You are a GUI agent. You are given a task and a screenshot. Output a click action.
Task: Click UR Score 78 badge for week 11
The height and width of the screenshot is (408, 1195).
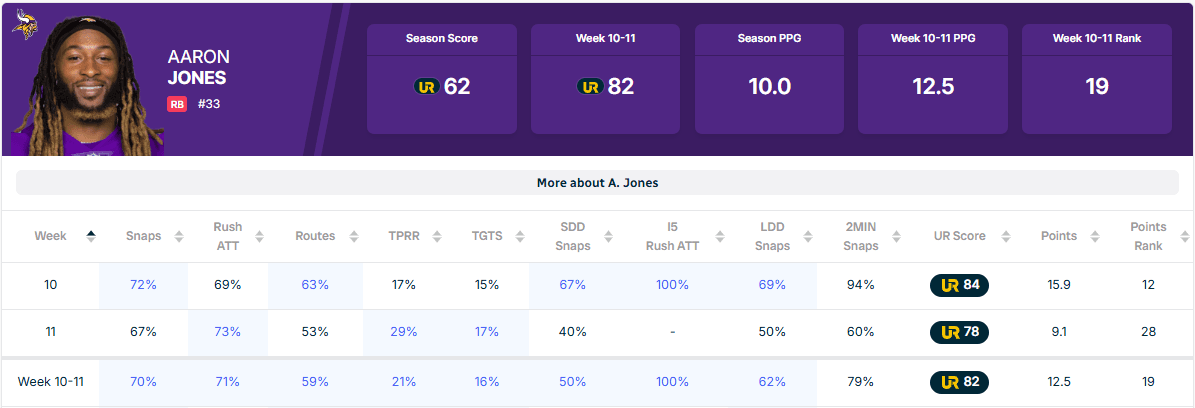tap(959, 332)
